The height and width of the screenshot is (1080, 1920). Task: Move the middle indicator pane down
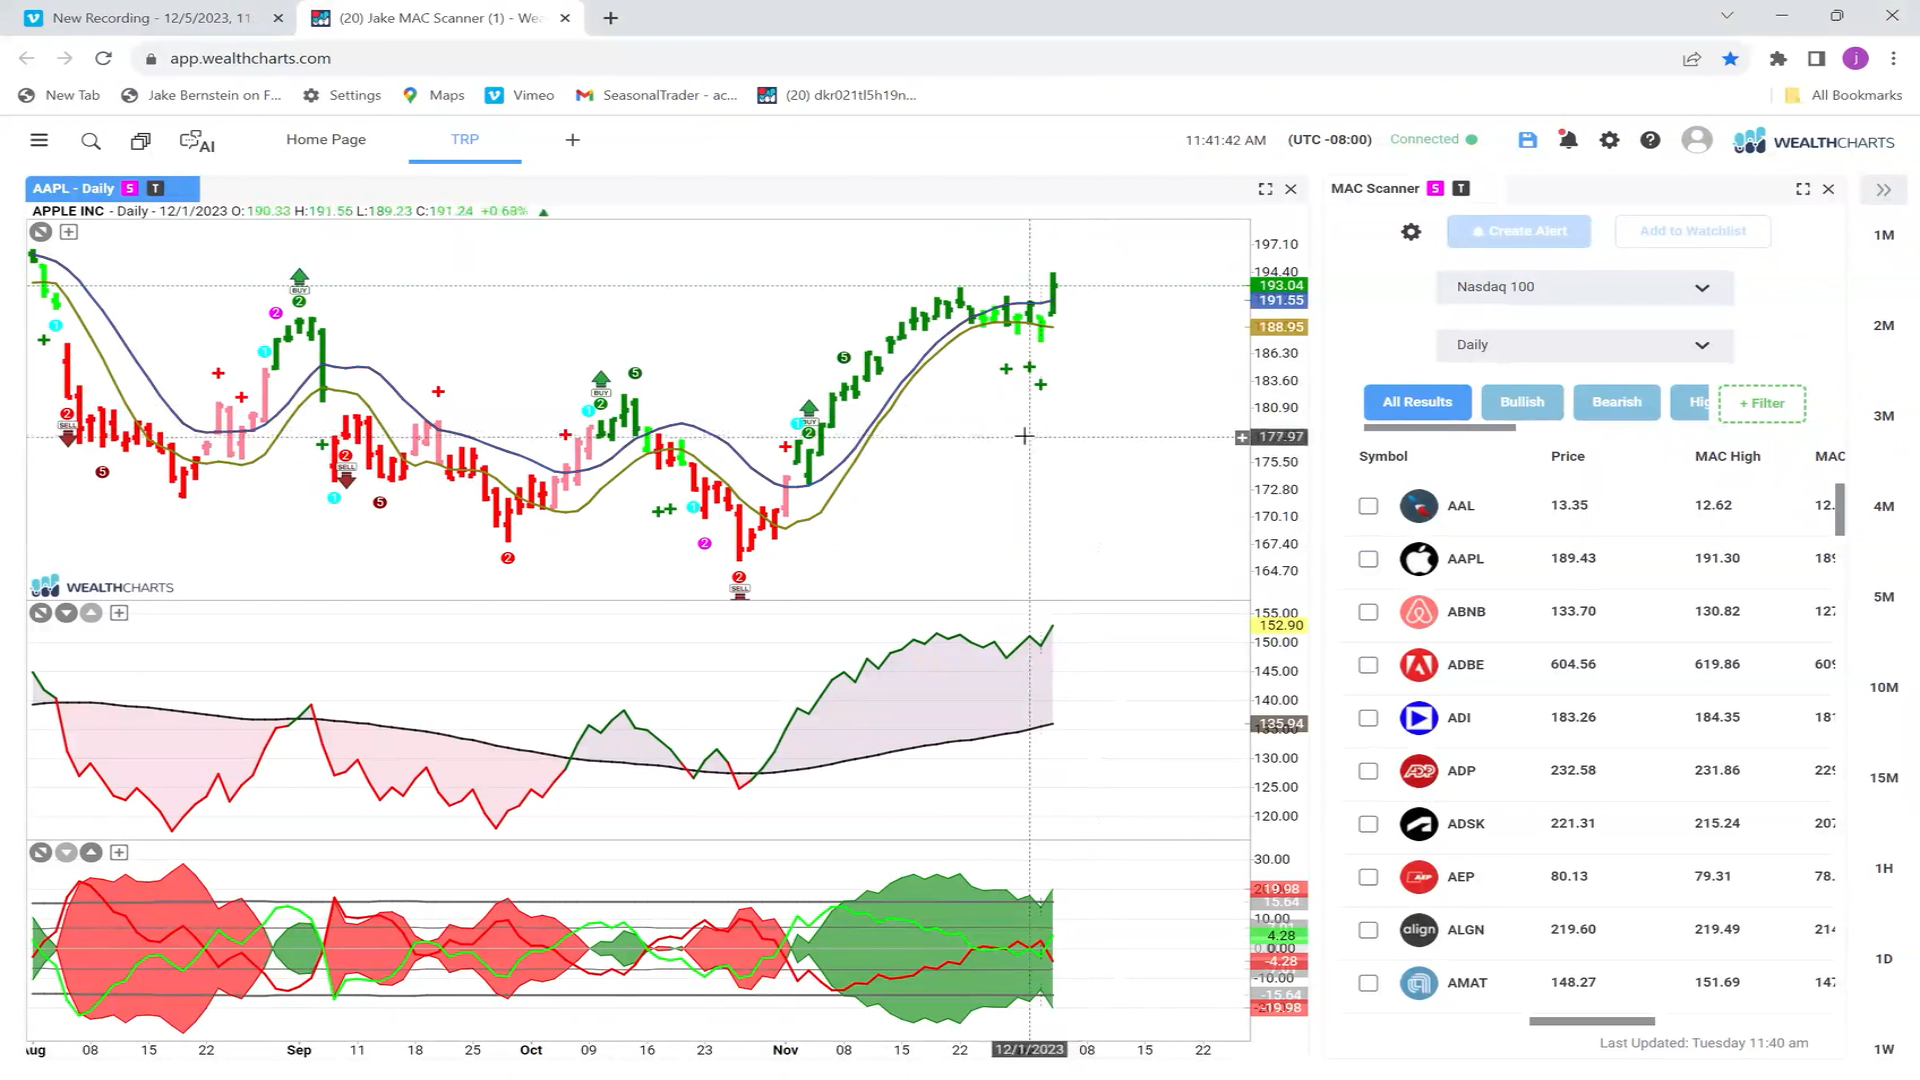(66, 613)
